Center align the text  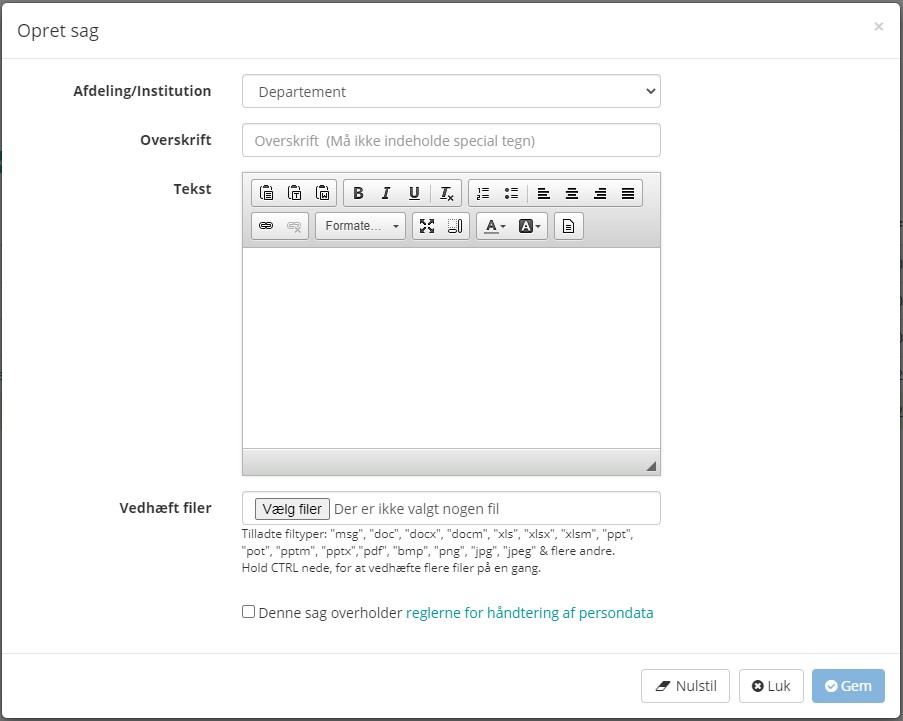[x=572, y=194]
